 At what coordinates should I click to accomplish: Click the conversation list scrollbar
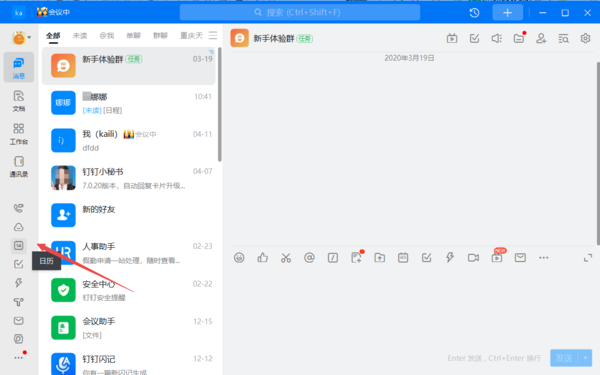point(220,104)
